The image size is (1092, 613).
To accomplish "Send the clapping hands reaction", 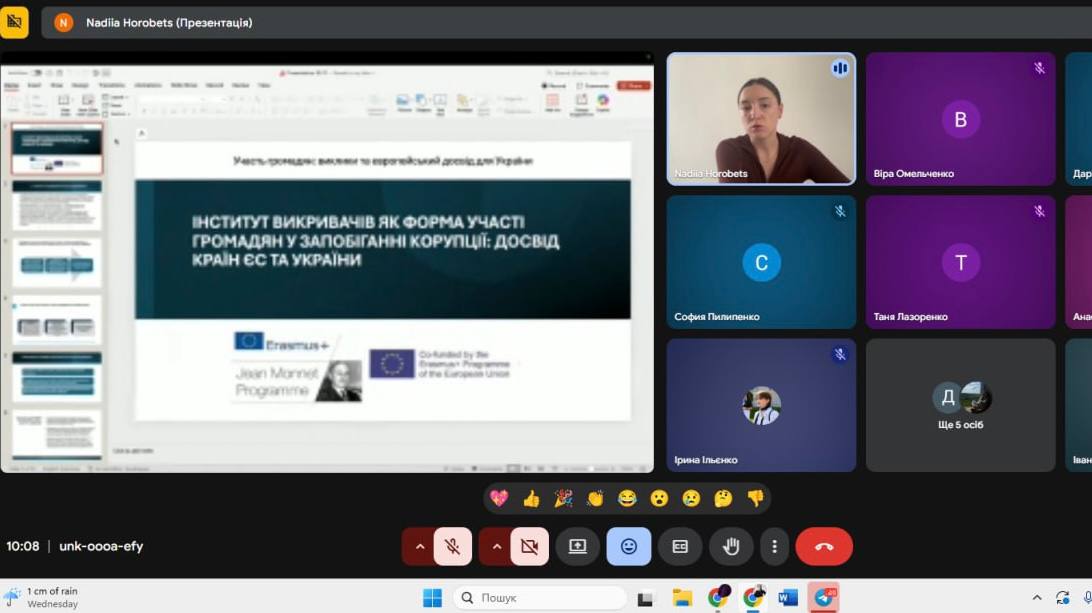I will point(595,498).
